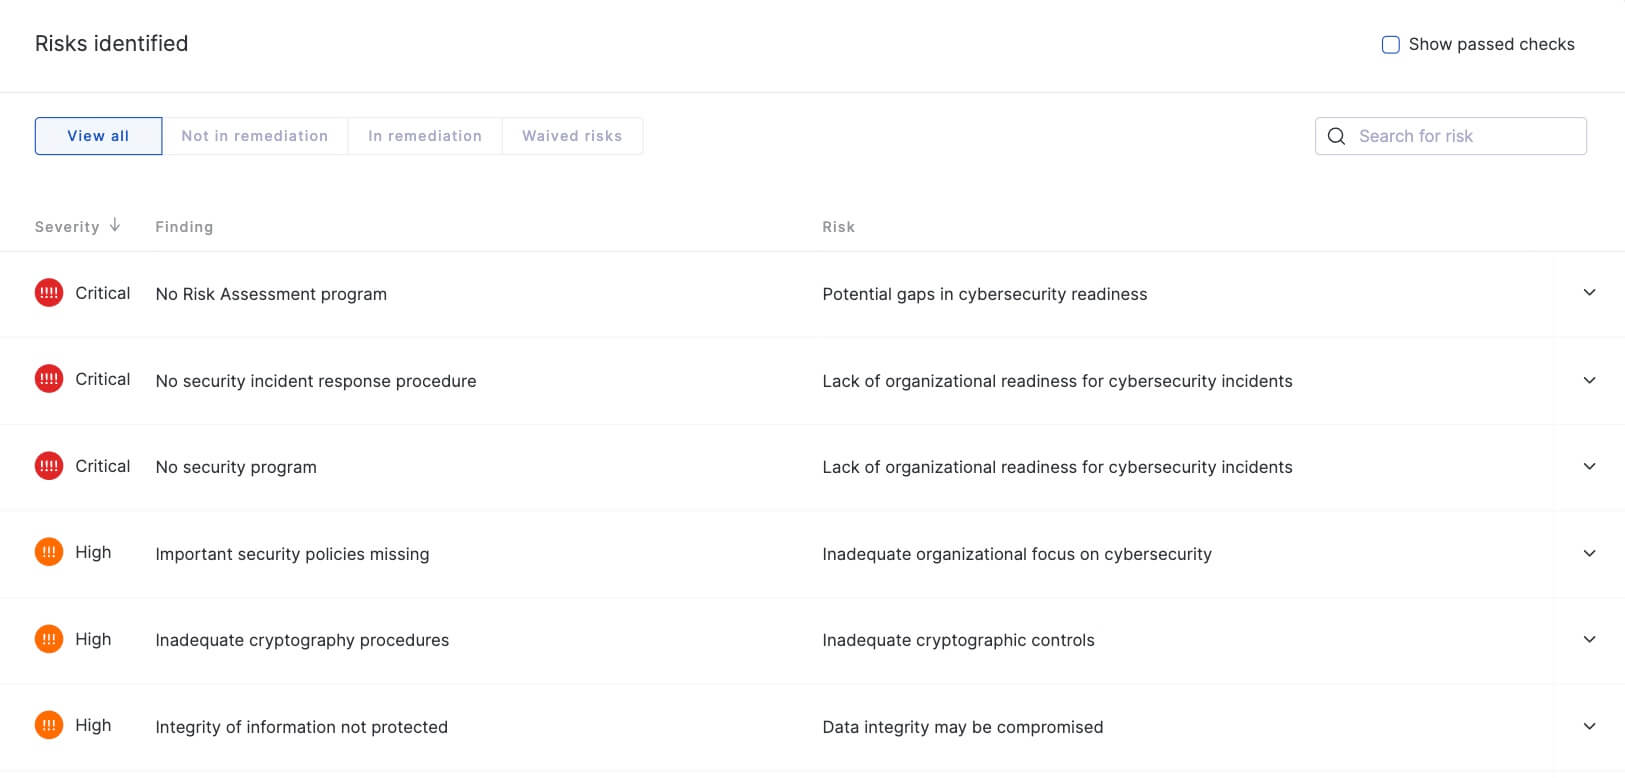Click 'Data integrity may be compromised' risk text
The height and width of the screenshot is (778, 1625).
click(963, 727)
